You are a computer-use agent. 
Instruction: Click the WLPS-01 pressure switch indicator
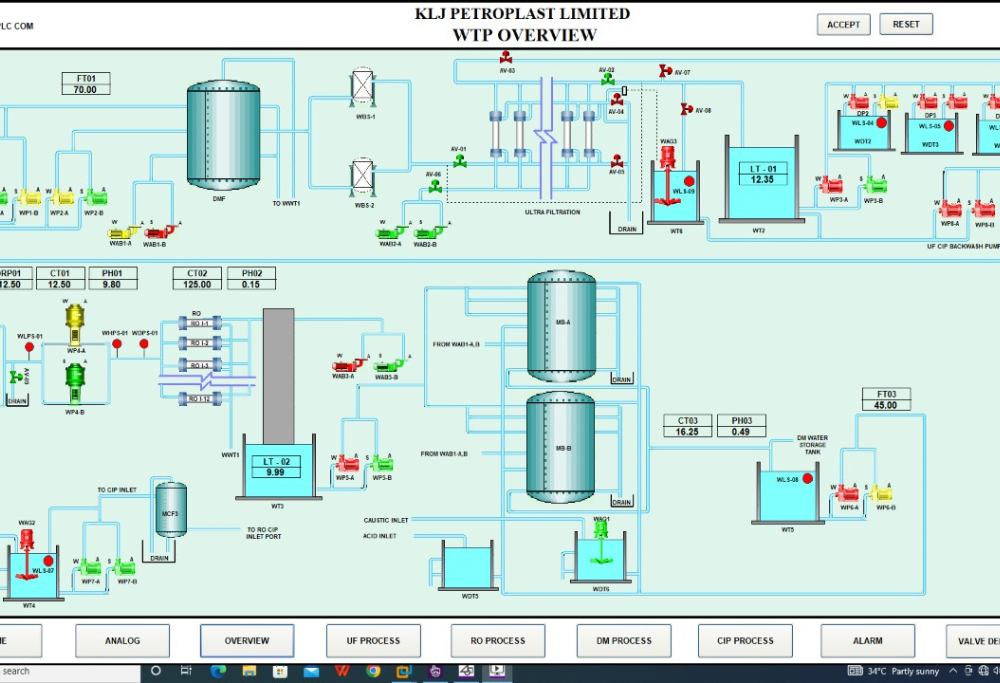[30, 348]
